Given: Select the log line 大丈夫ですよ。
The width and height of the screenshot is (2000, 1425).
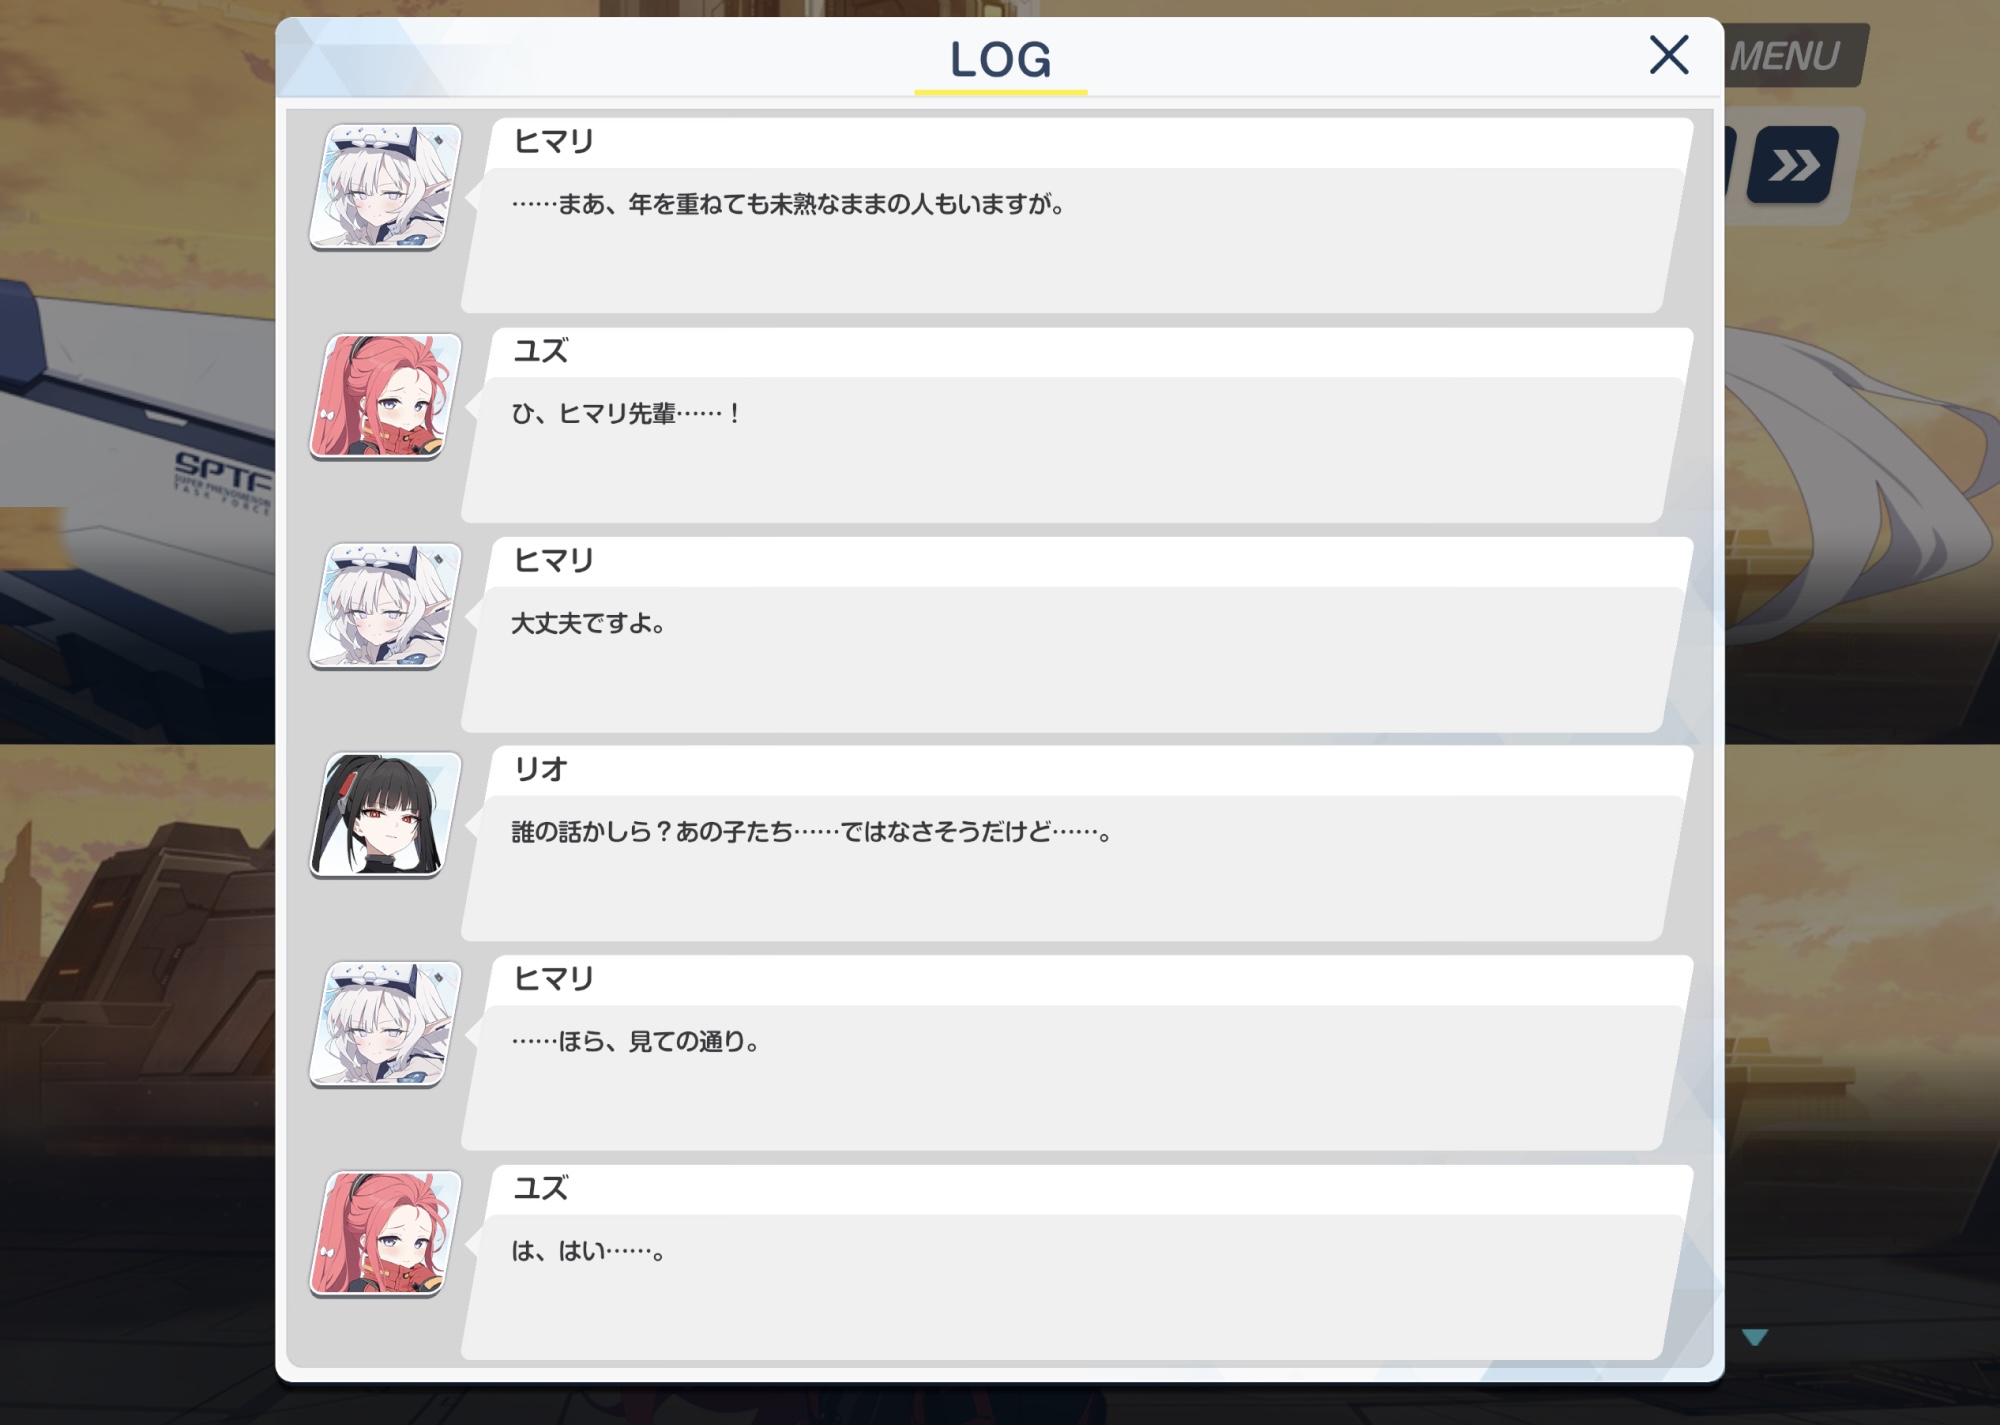Looking at the screenshot, I should tap(588, 623).
